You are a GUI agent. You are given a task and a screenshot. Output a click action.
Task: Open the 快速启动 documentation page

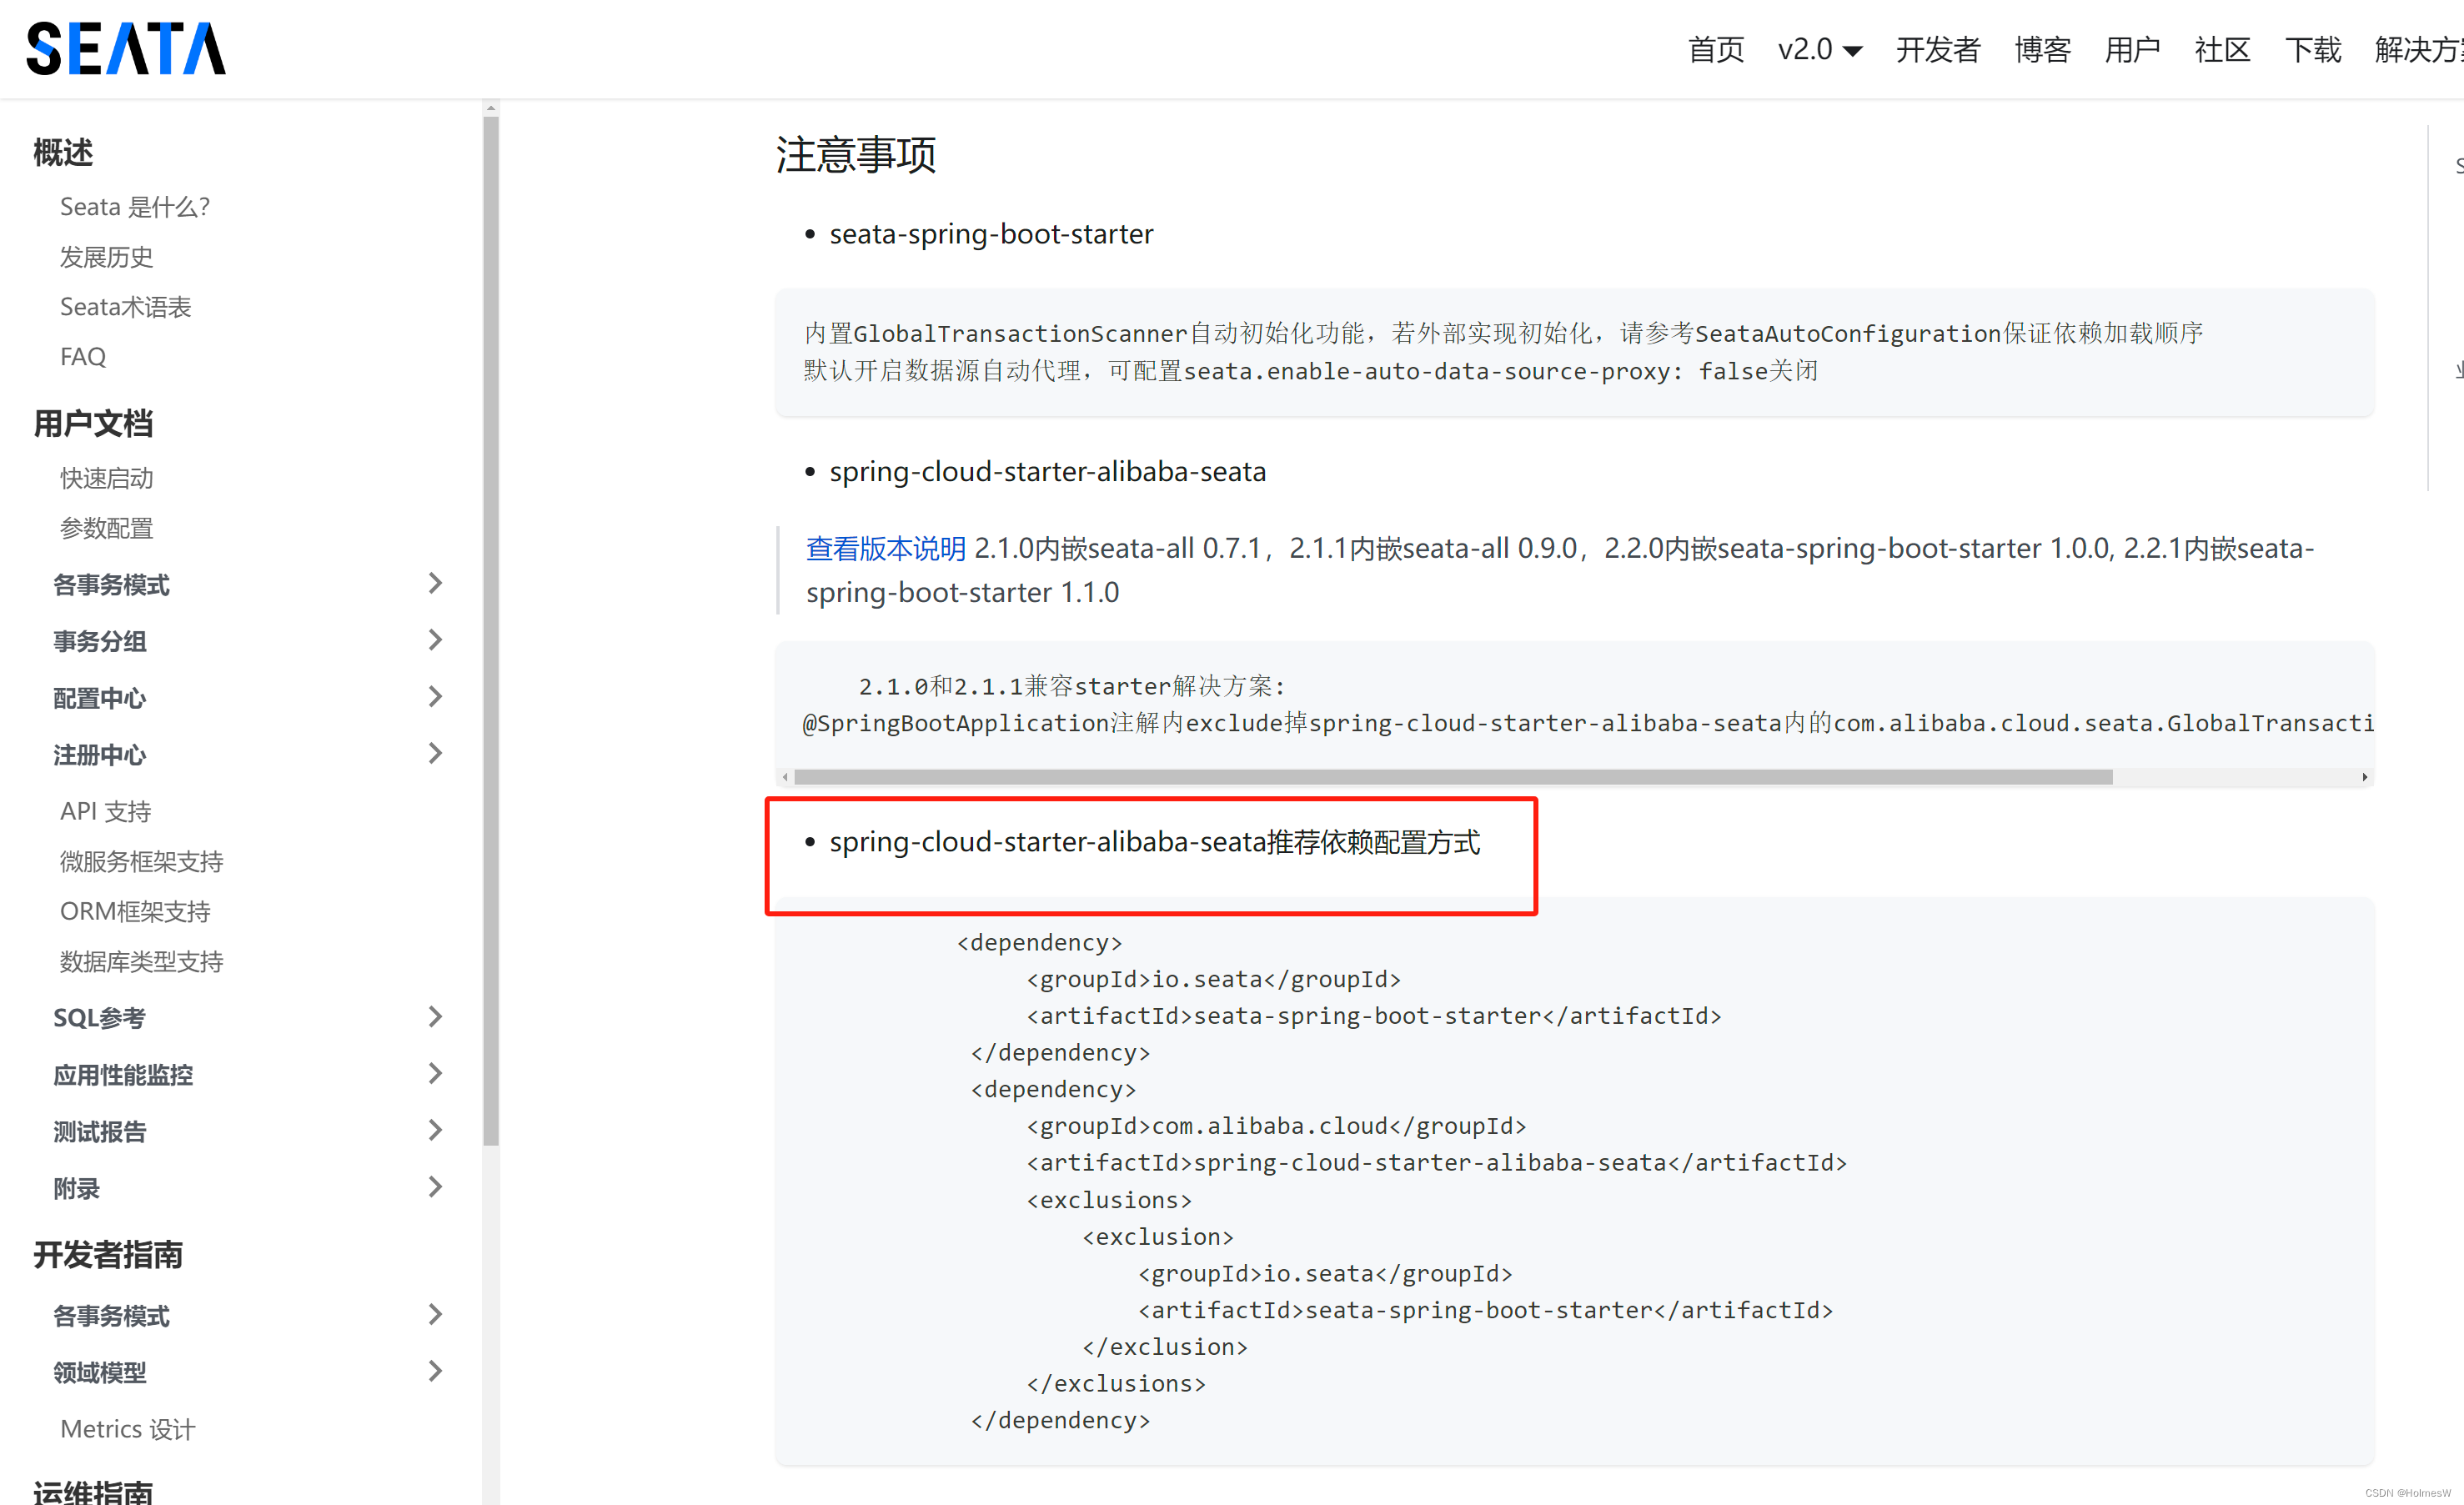pos(105,477)
